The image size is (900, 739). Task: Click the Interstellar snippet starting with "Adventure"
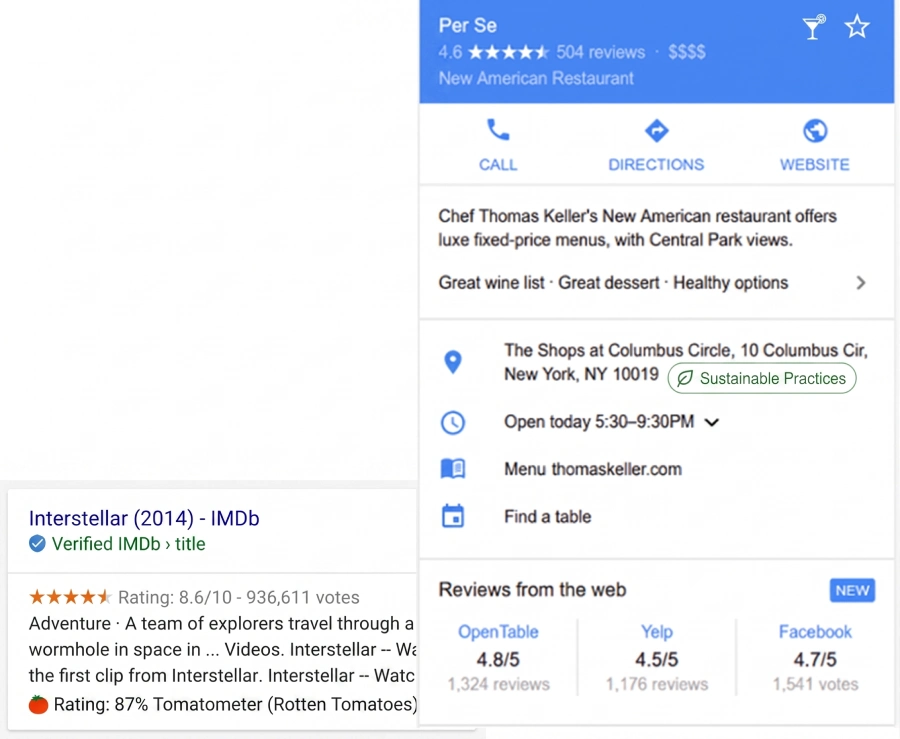(x=222, y=649)
